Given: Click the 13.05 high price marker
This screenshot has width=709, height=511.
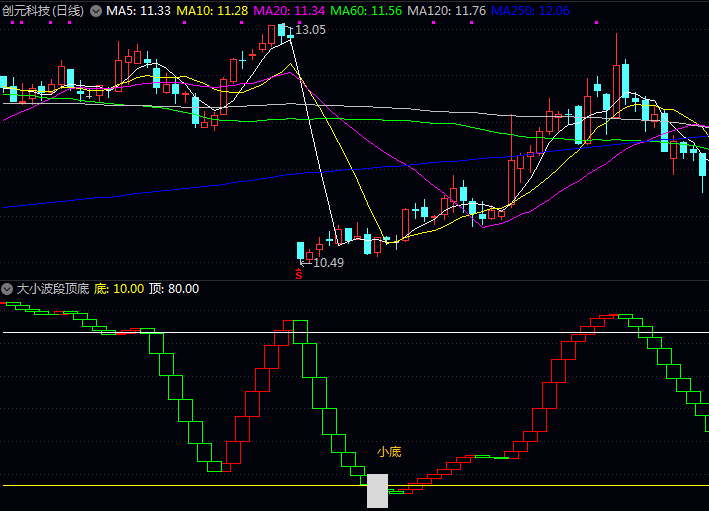Looking at the screenshot, I should coord(310,30).
